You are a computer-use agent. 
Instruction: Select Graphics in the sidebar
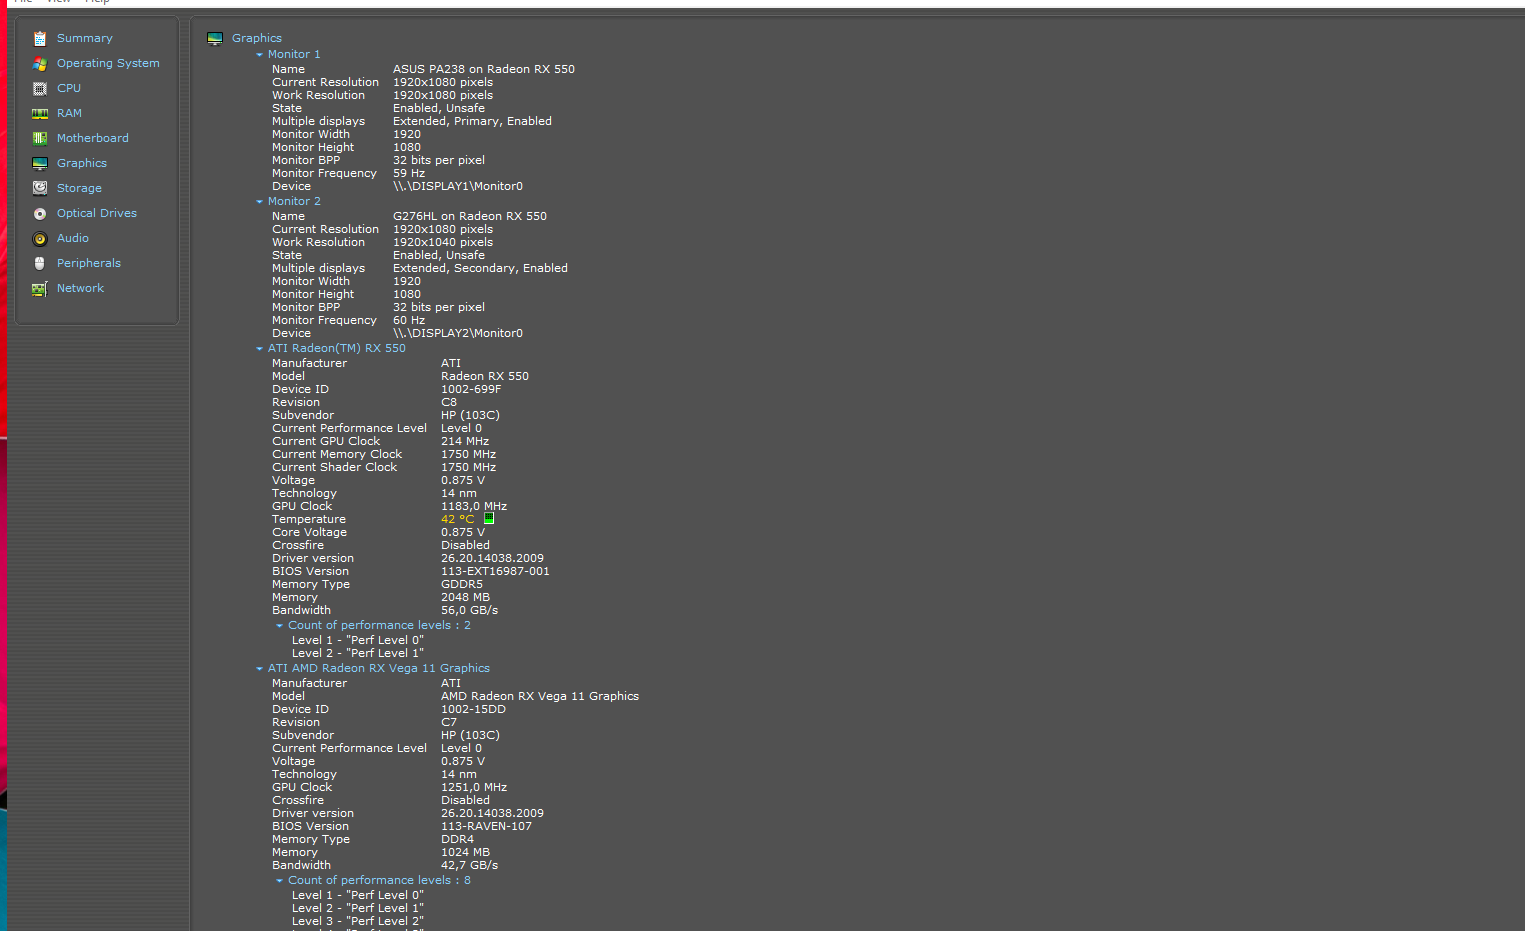point(82,163)
